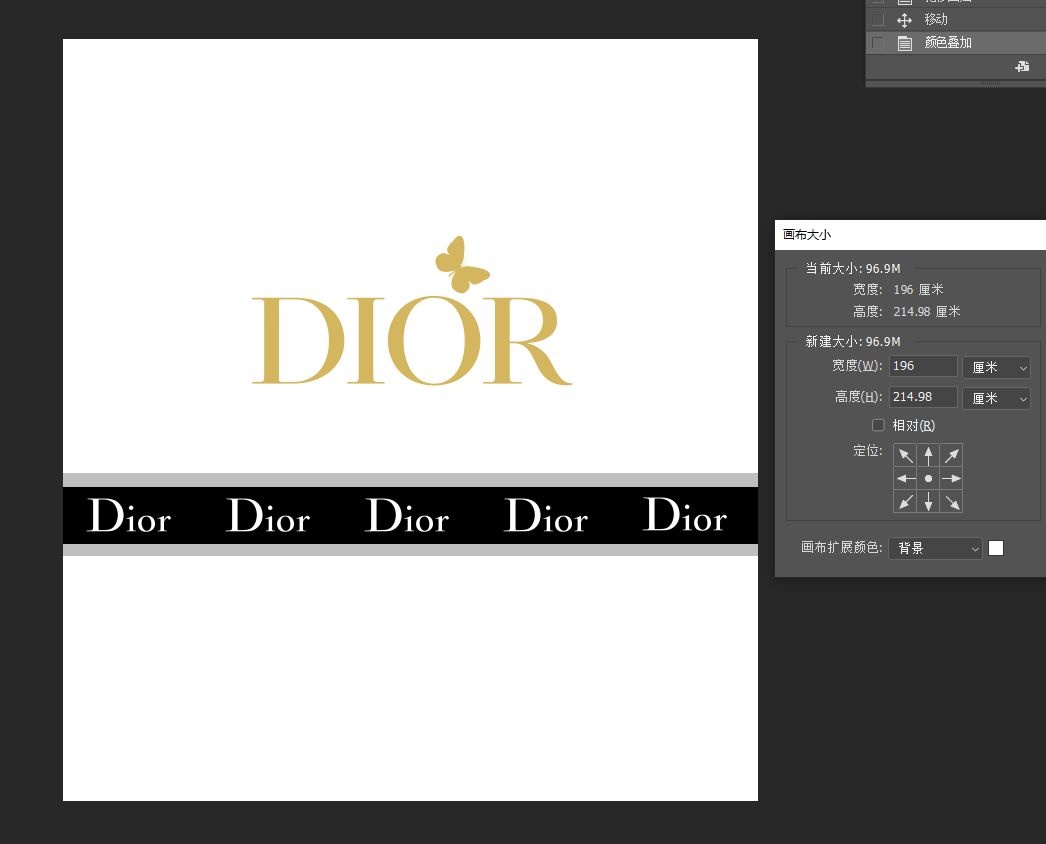The height and width of the screenshot is (844, 1046).
Task: Click the last white Dior on black band
Action: tap(685, 515)
